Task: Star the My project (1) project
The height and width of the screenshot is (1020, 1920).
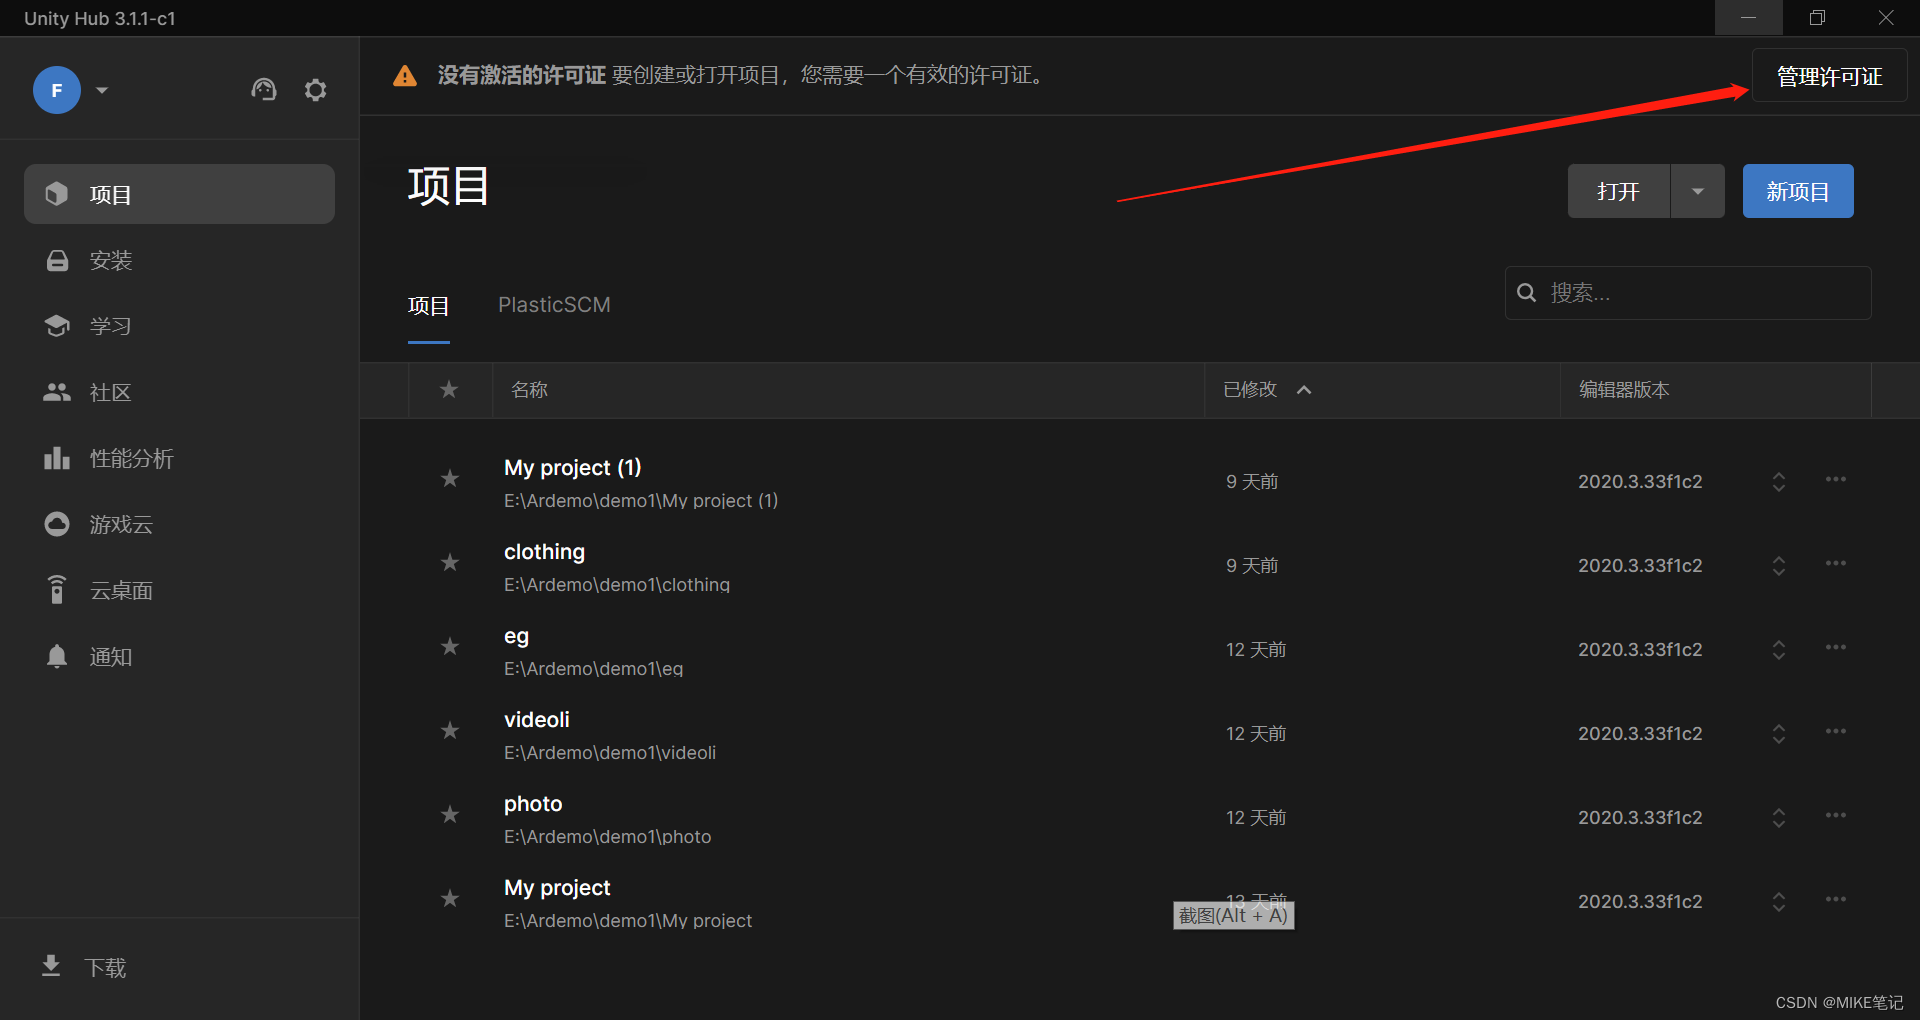Action: point(450,479)
